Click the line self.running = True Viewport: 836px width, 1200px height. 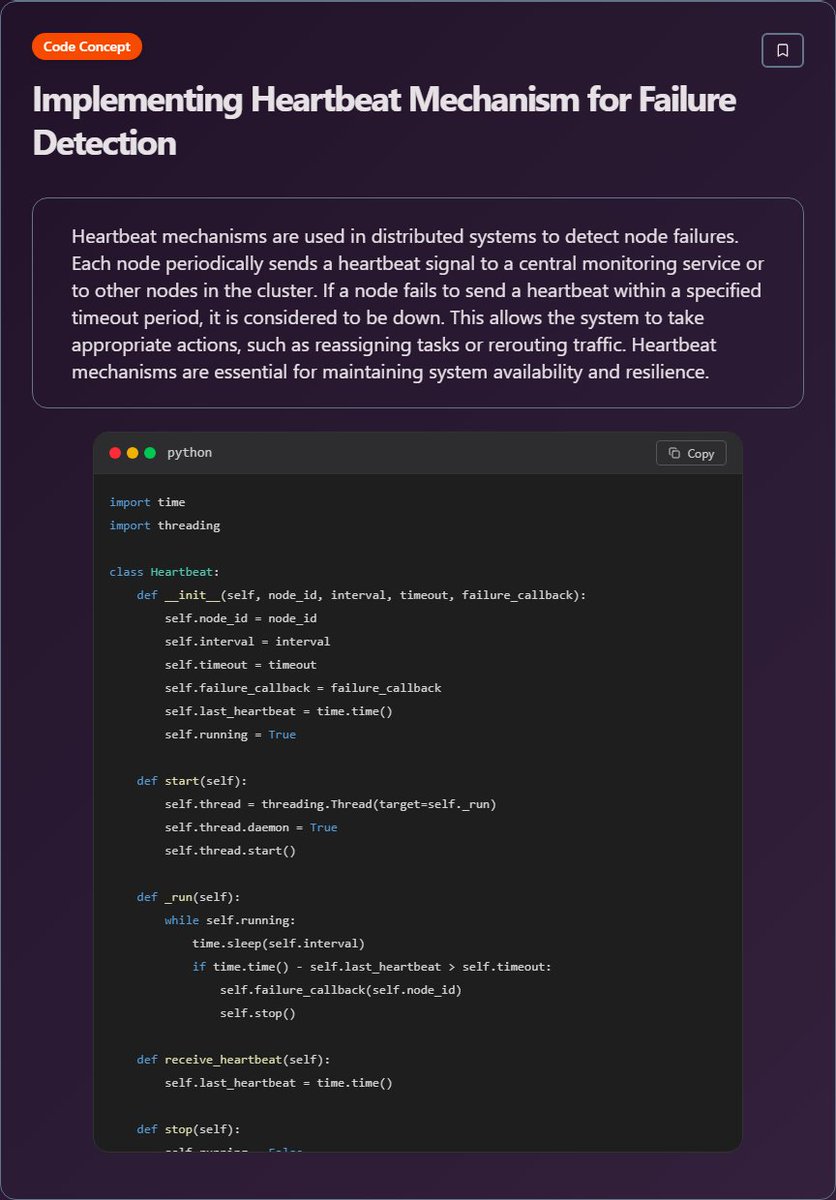click(x=231, y=734)
